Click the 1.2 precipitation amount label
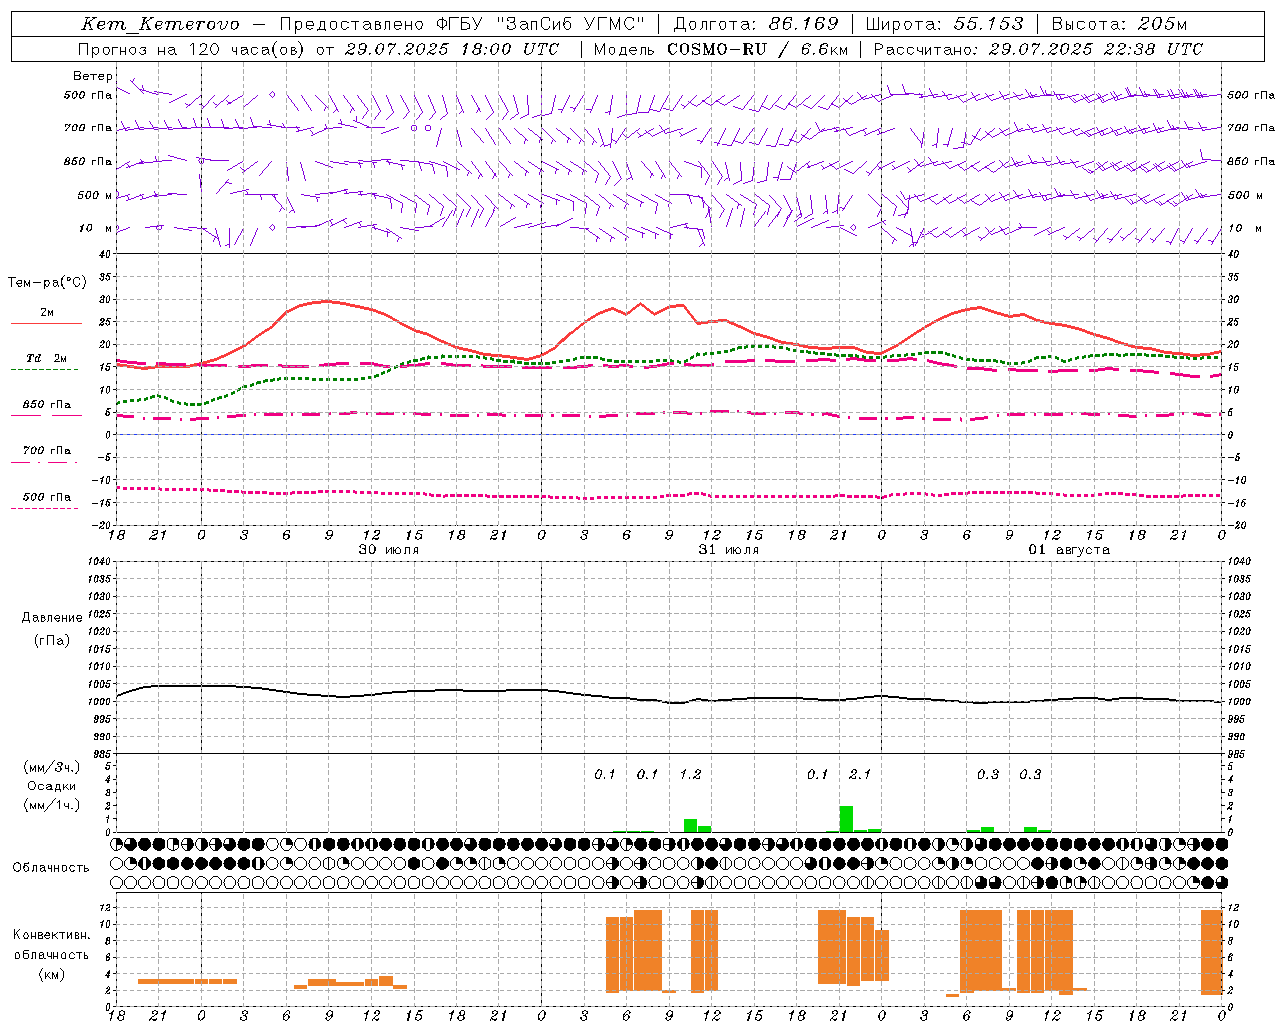The width and height of the screenshot is (1280, 1024). pos(690,774)
